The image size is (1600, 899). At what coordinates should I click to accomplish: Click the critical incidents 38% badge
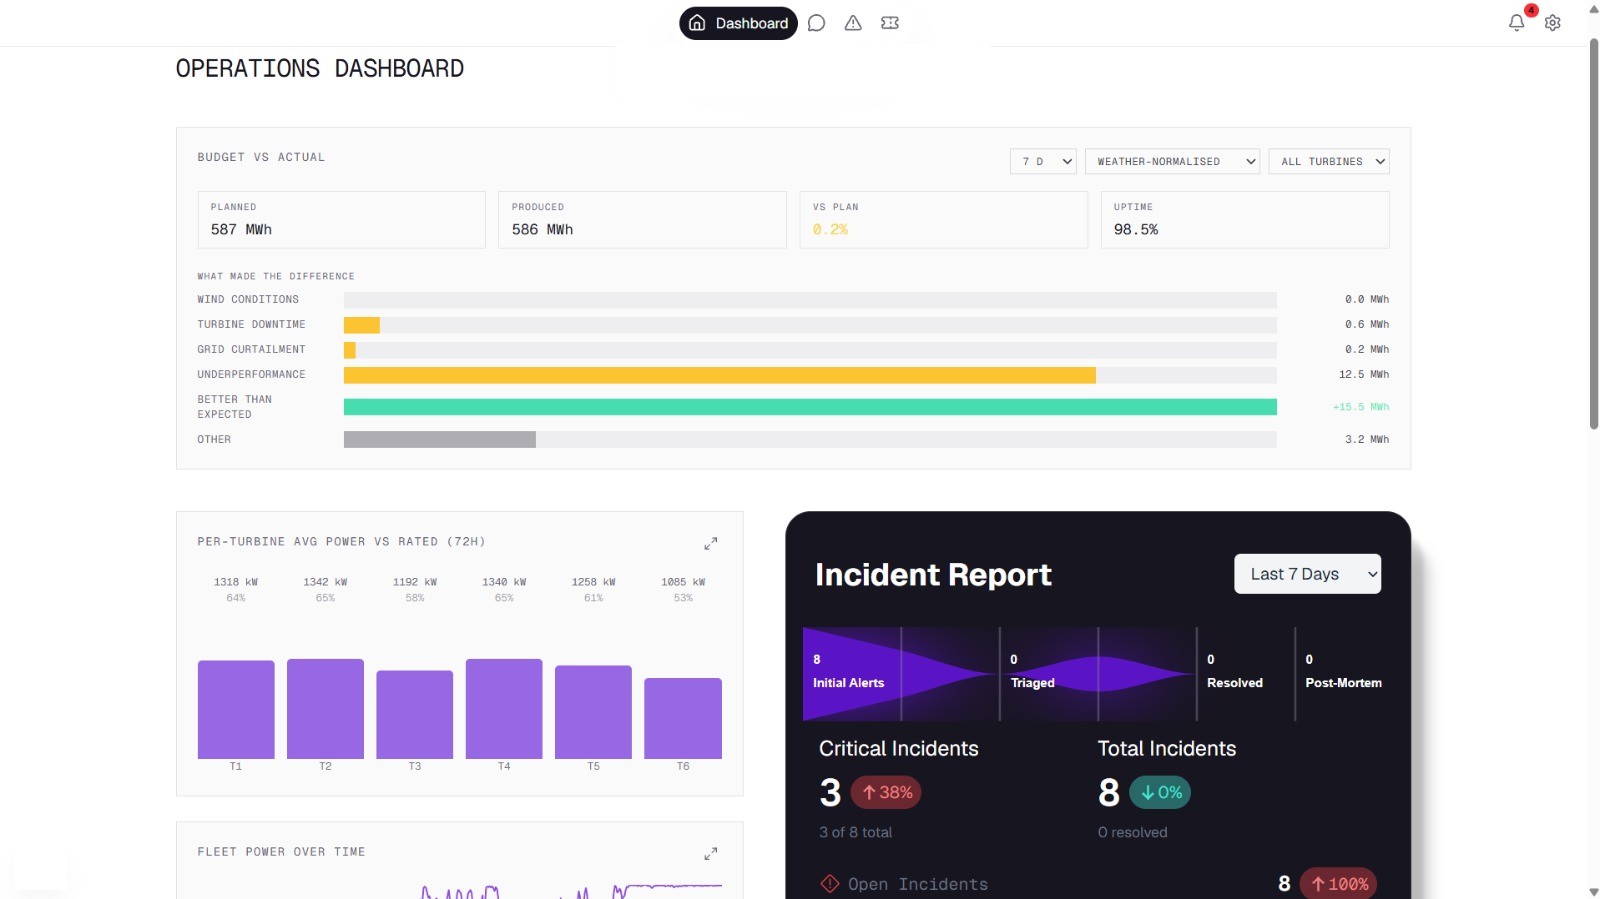886,792
